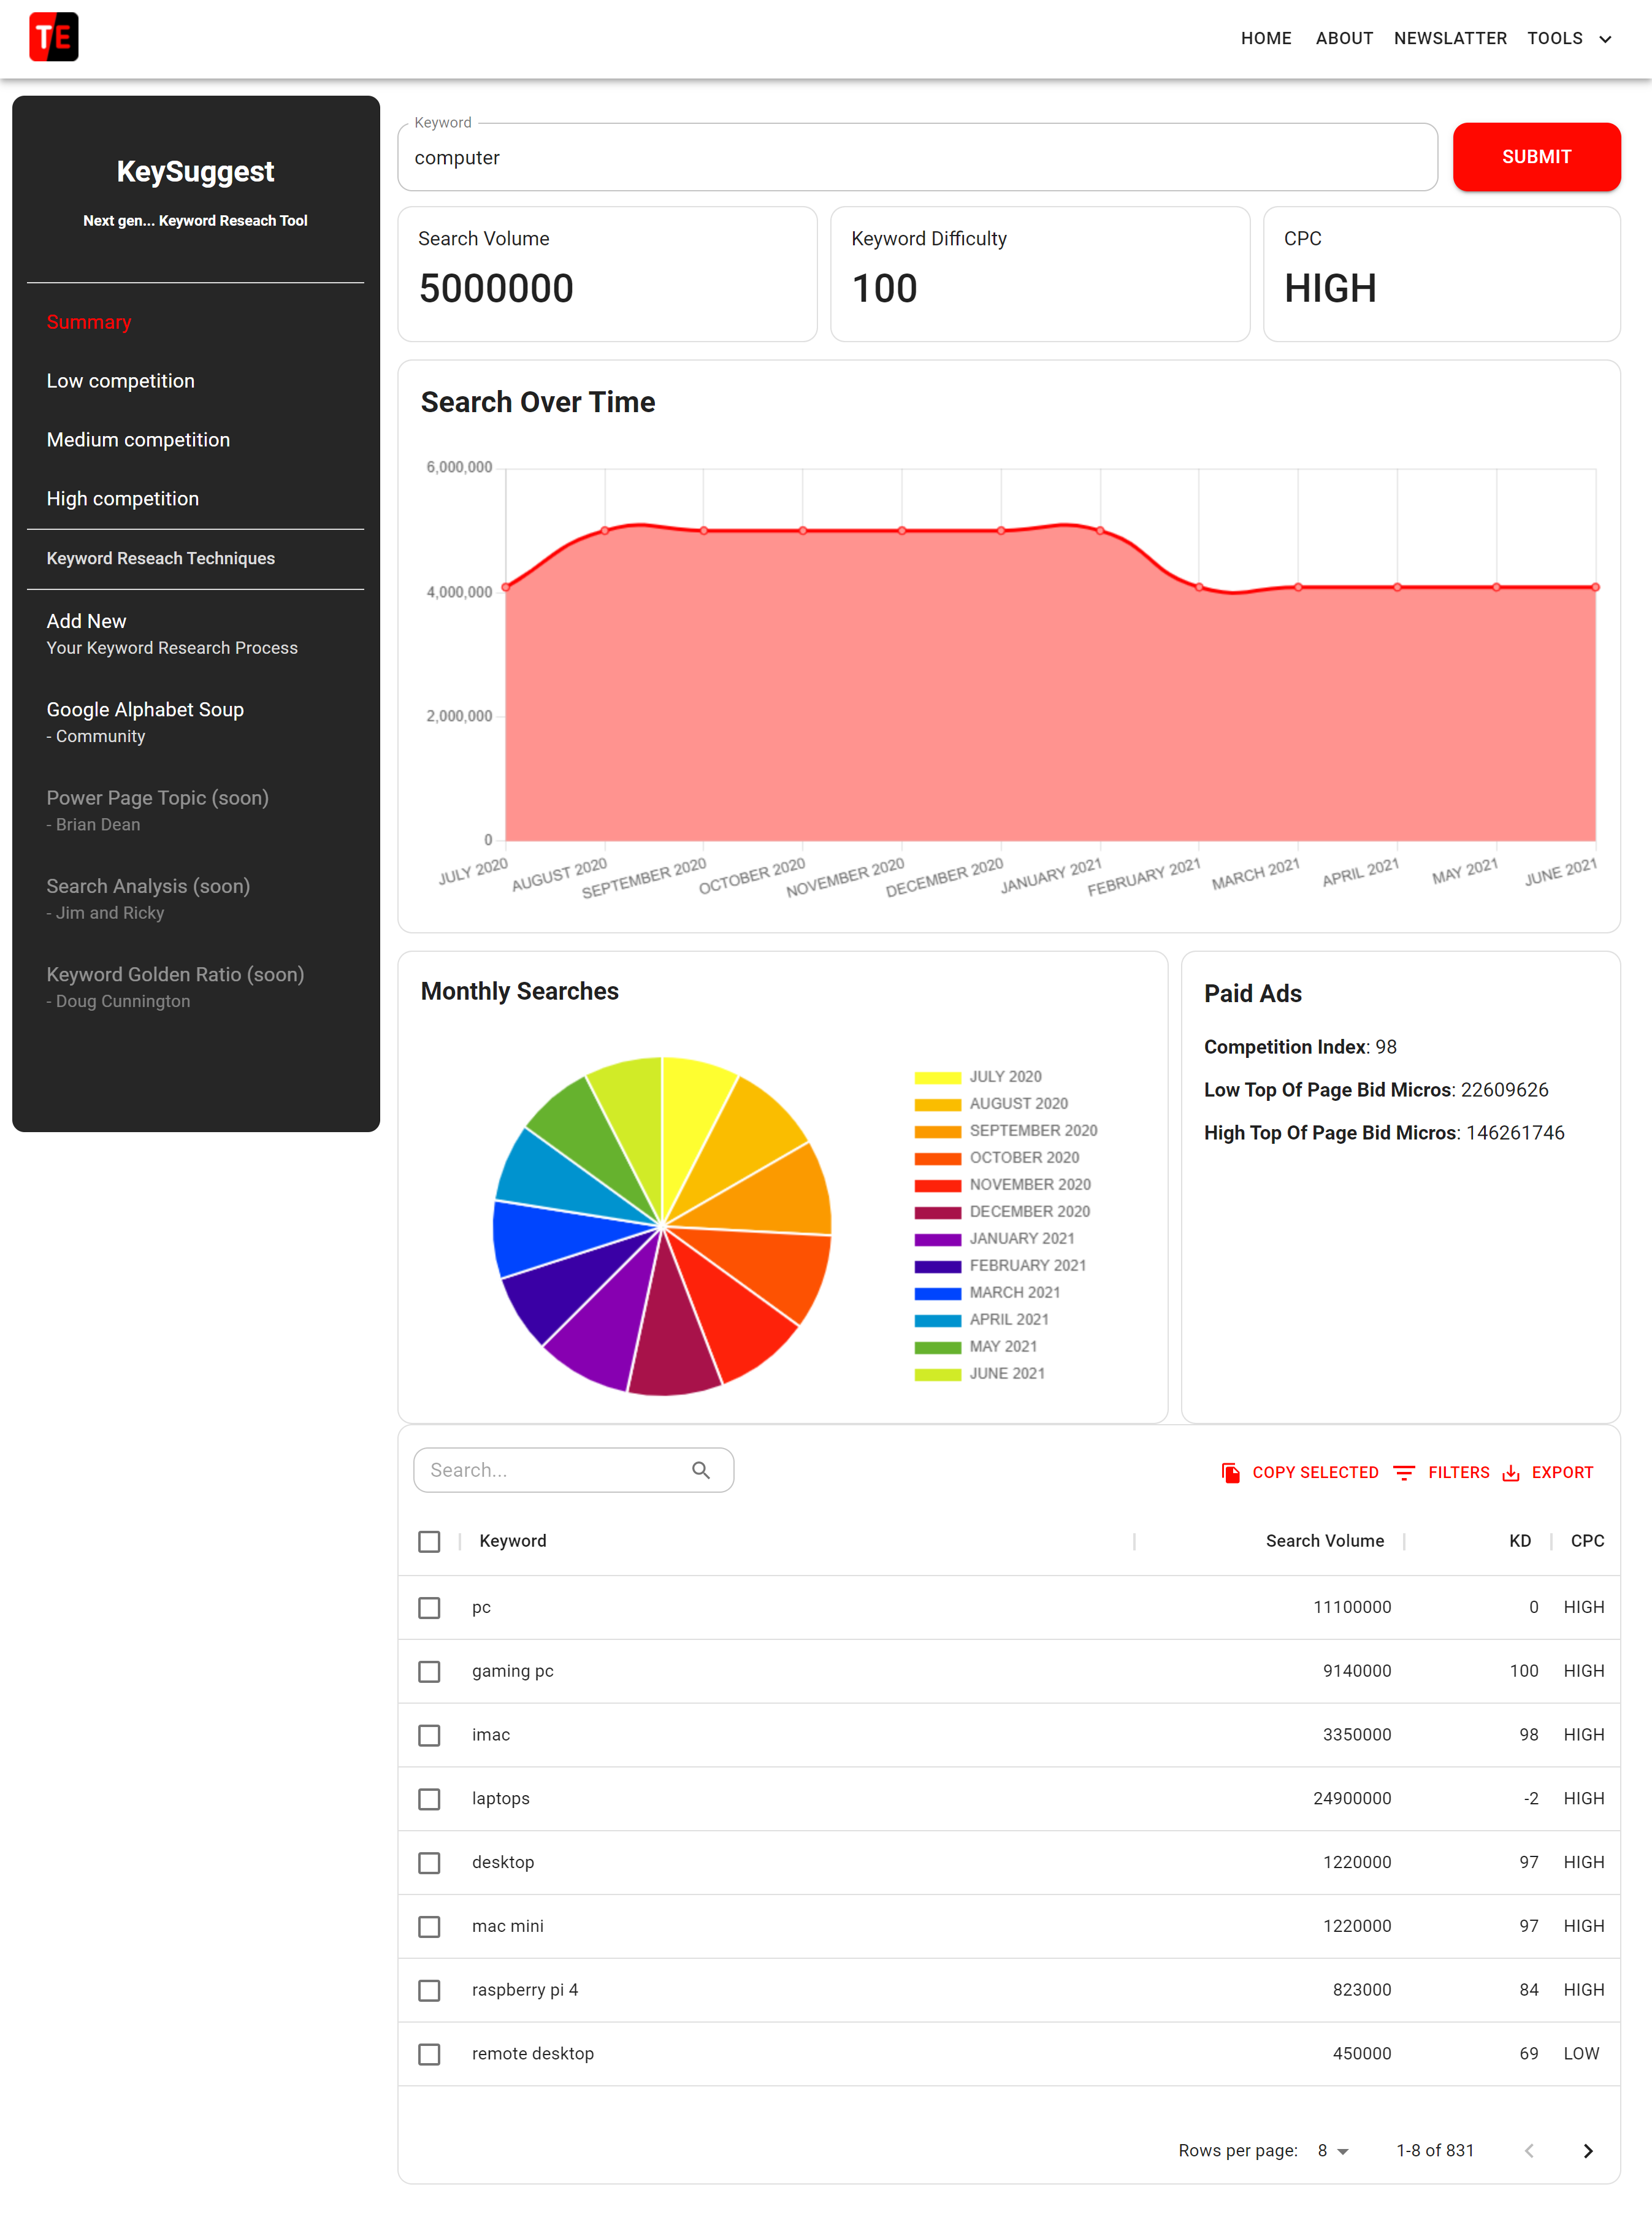
Task: Select the 'raspberry pi 4' row checkbox
Action: [429, 1990]
